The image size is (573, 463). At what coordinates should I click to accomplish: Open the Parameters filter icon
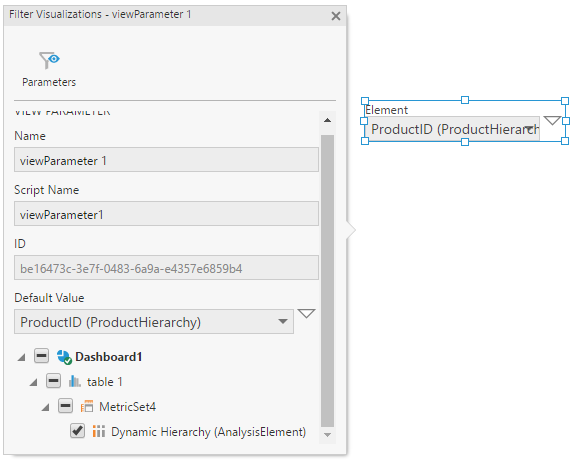pyautogui.click(x=49, y=60)
